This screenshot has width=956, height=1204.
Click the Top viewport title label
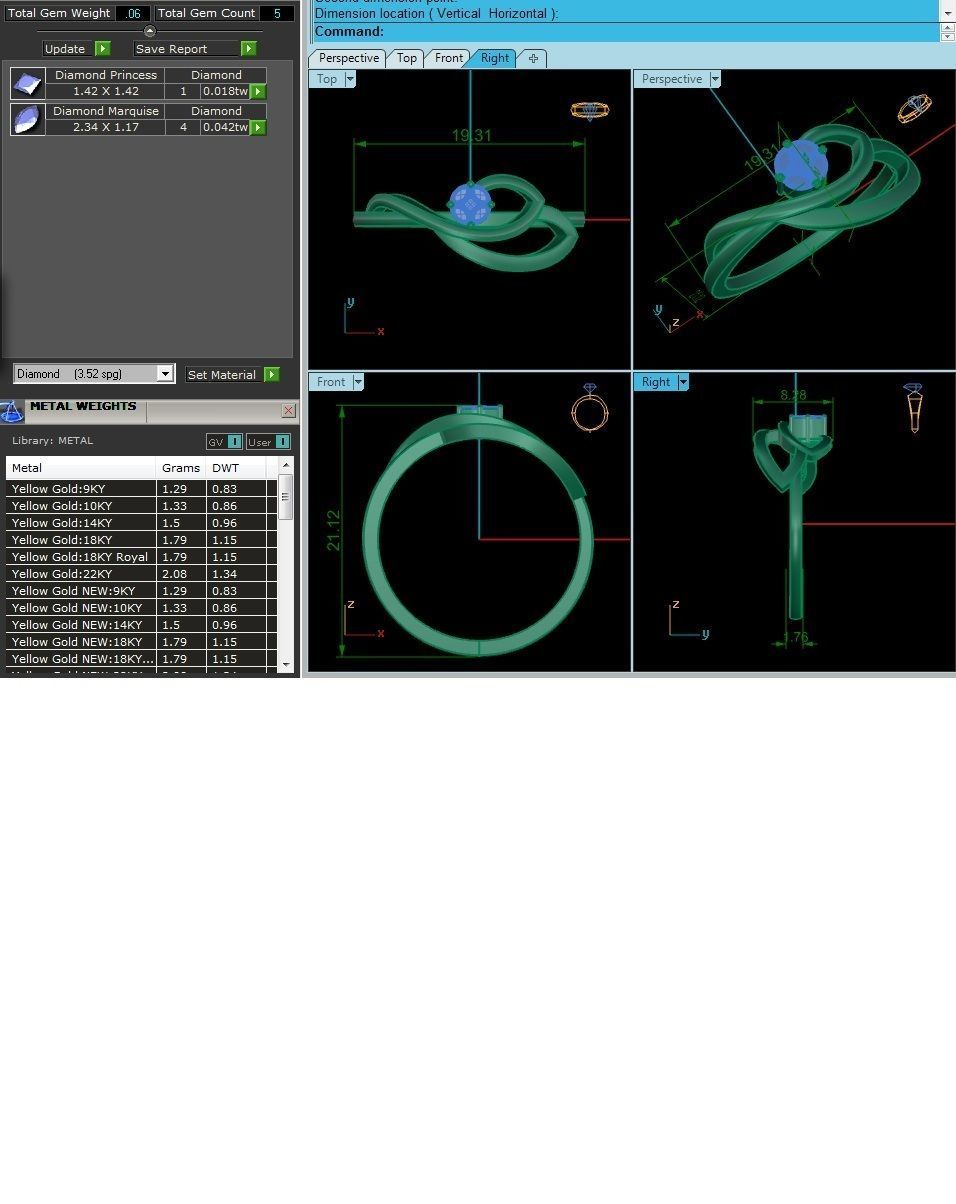[x=327, y=79]
